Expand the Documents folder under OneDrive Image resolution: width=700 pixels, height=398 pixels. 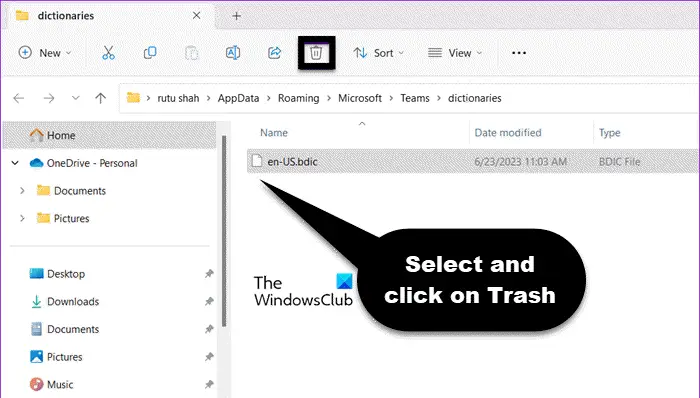[22, 191]
